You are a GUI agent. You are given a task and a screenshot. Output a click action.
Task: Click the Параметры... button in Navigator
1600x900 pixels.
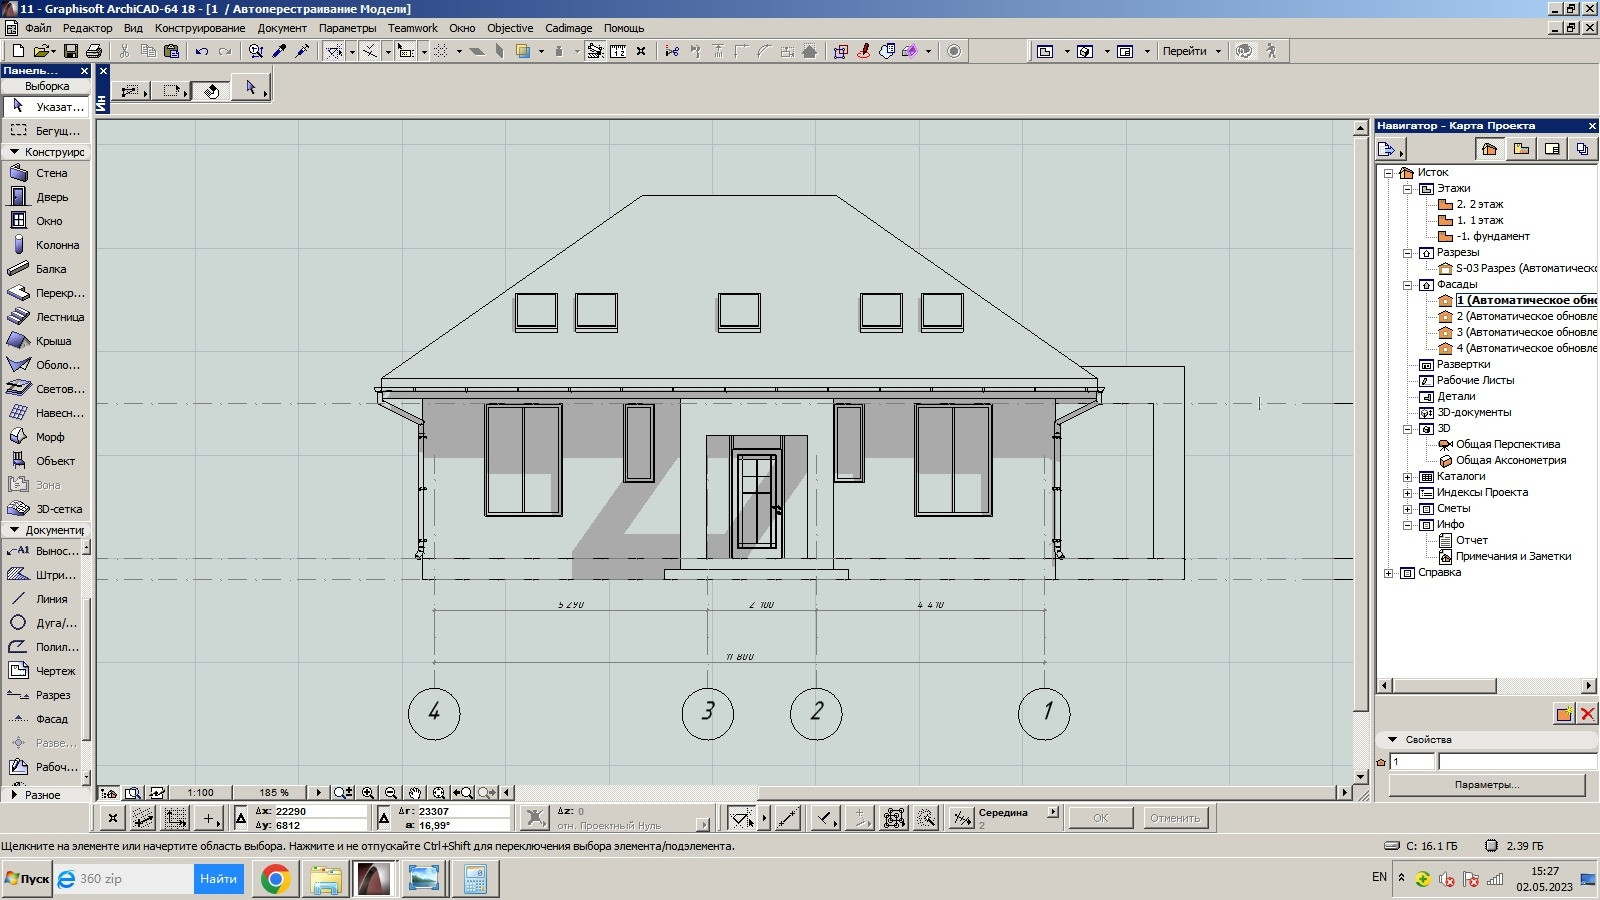(1487, 785)
